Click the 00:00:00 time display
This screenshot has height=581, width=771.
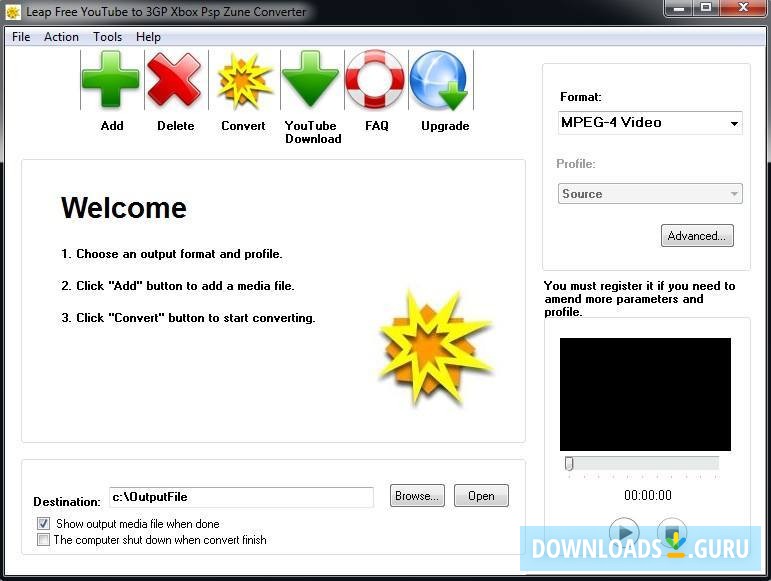tap(648, 495)
